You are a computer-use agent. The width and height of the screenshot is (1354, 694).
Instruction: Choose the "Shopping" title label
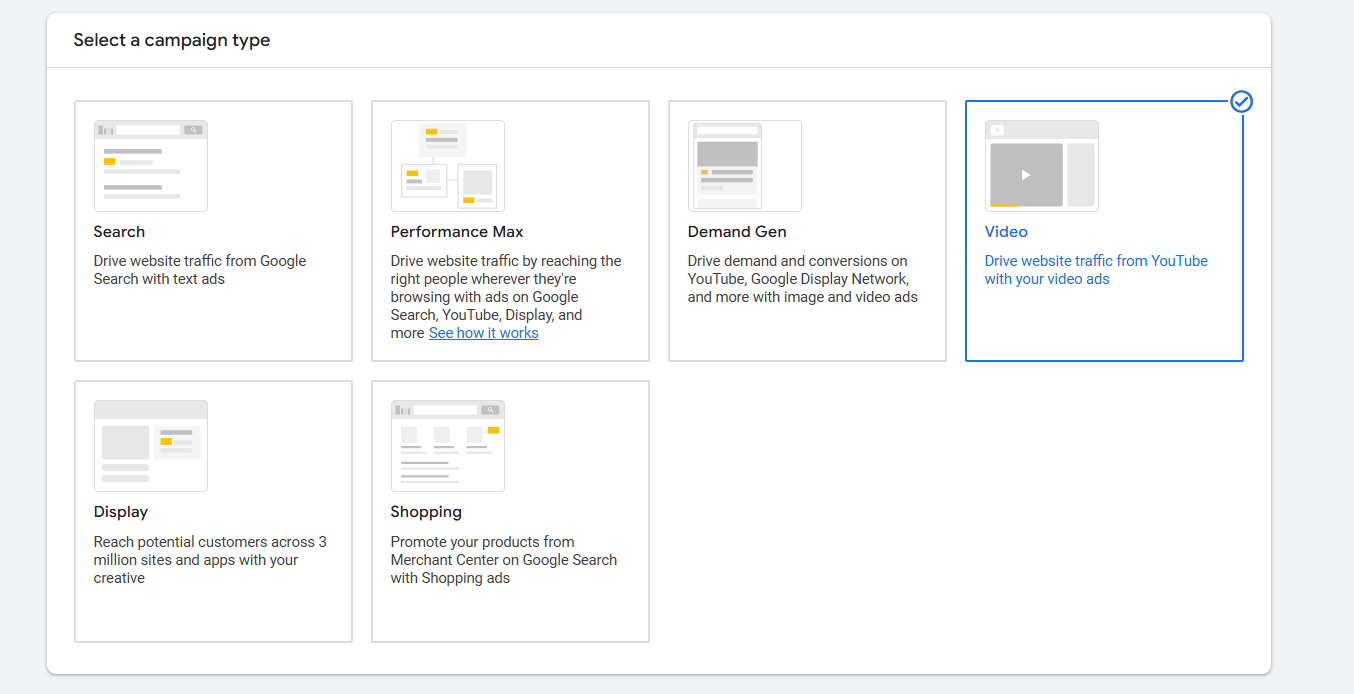pos(425,512)
